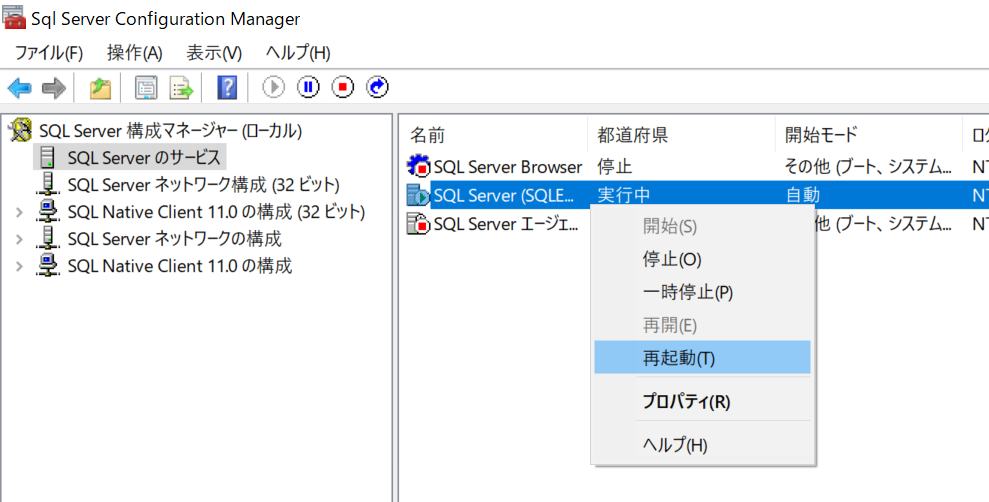Screen dimensions: 989x502
Task: Select SQL Server ネットワーク構成 (32 ビット)
Action: [203, 185]
